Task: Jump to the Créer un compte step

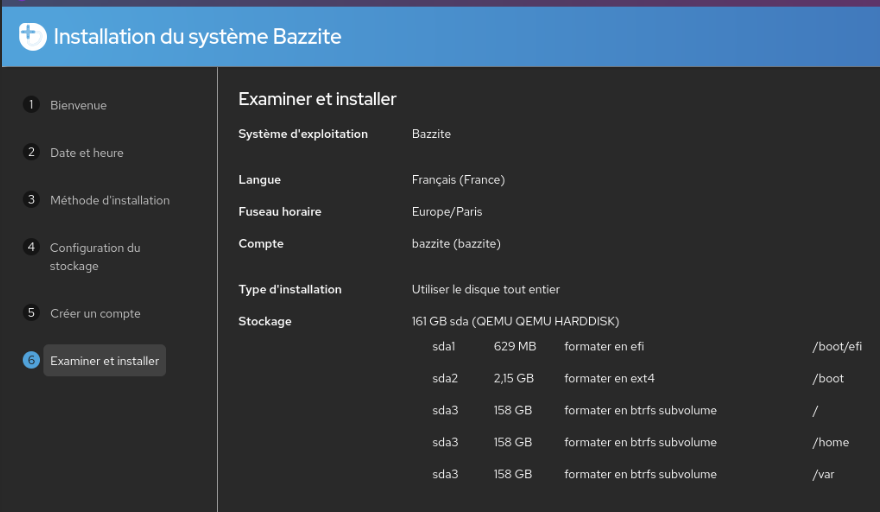Action: (95, 313)
